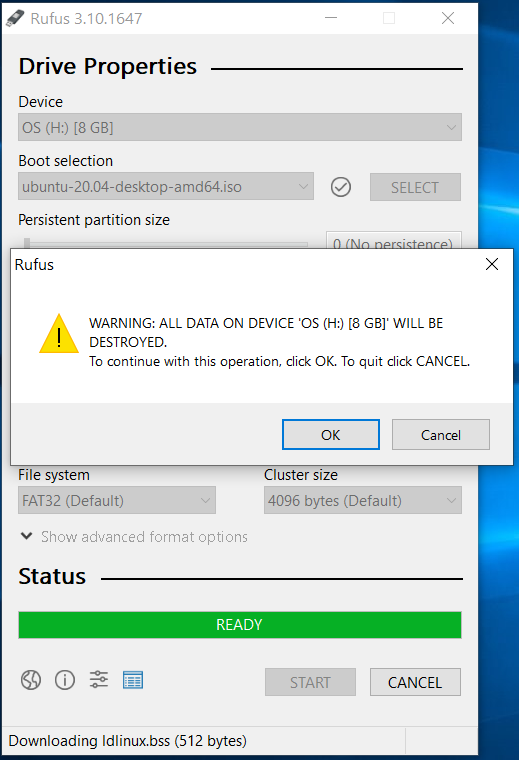Show the log window icon
This screenshot has width=519, height=760.
[x=133, y=680]
